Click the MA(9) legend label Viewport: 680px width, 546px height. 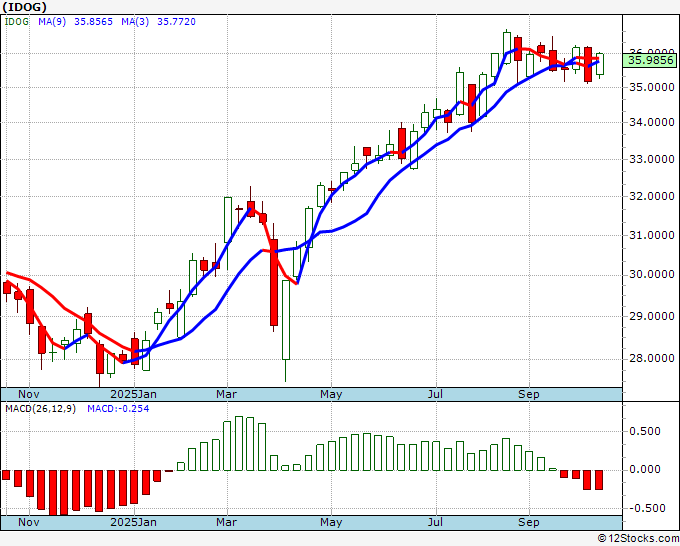(52, 21)
